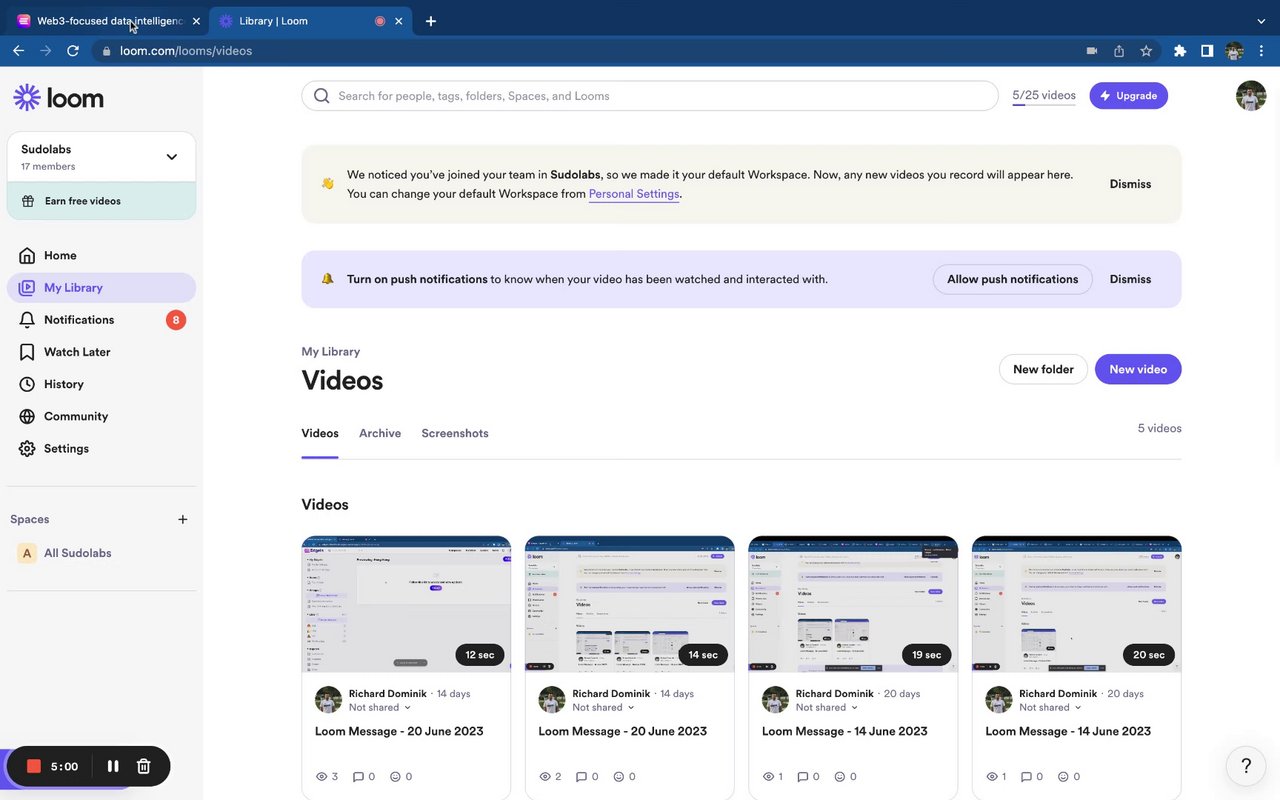The height and width of the screenshot is (800, 1280).
Task: Select the Watch Later bookmark icon
Action: pyautogui.click(x=27, y=352)
